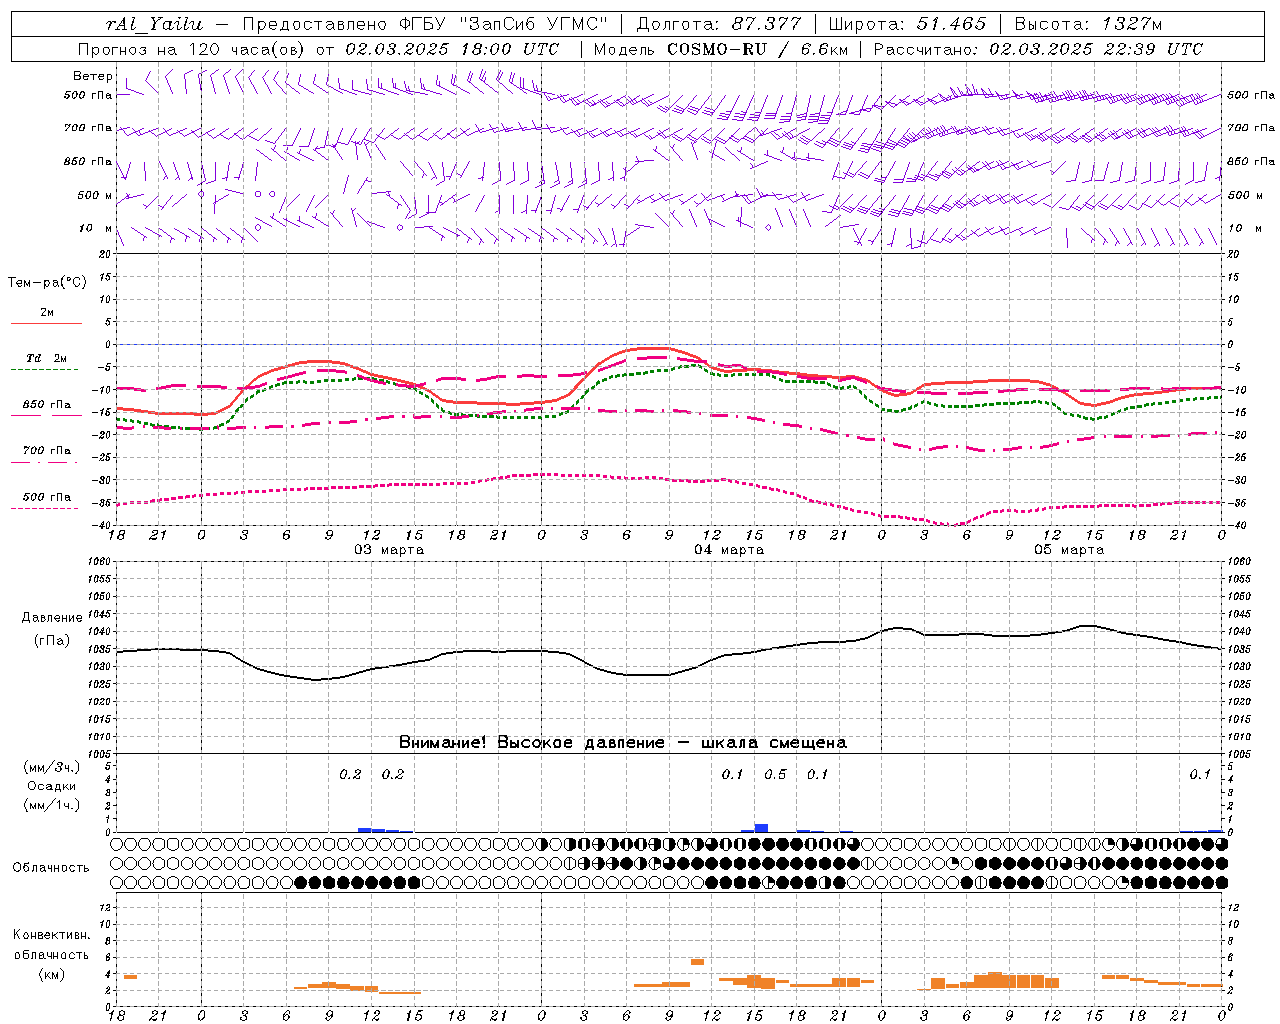Click the 04 марта date label

(x=730, y=550)
